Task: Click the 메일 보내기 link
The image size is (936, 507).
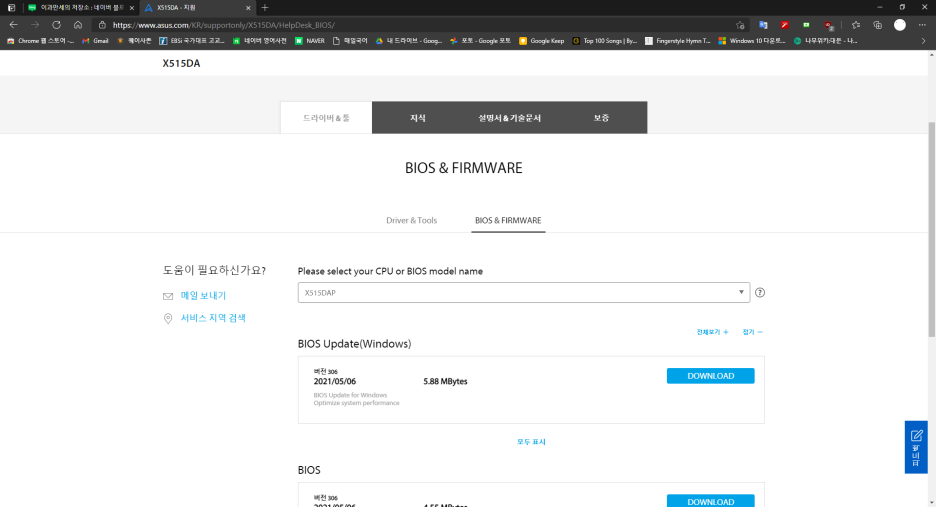Action: pos(203,296)
